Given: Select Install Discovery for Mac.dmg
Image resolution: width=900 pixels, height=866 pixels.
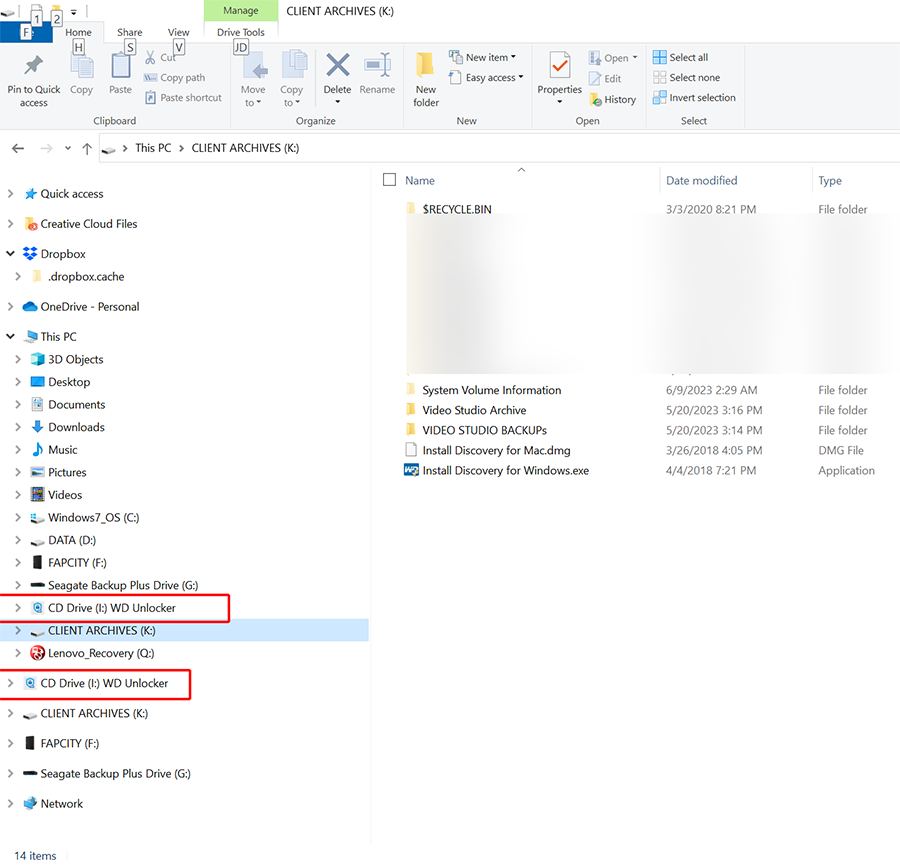Looking at the screenshot, I should (496, 451).
